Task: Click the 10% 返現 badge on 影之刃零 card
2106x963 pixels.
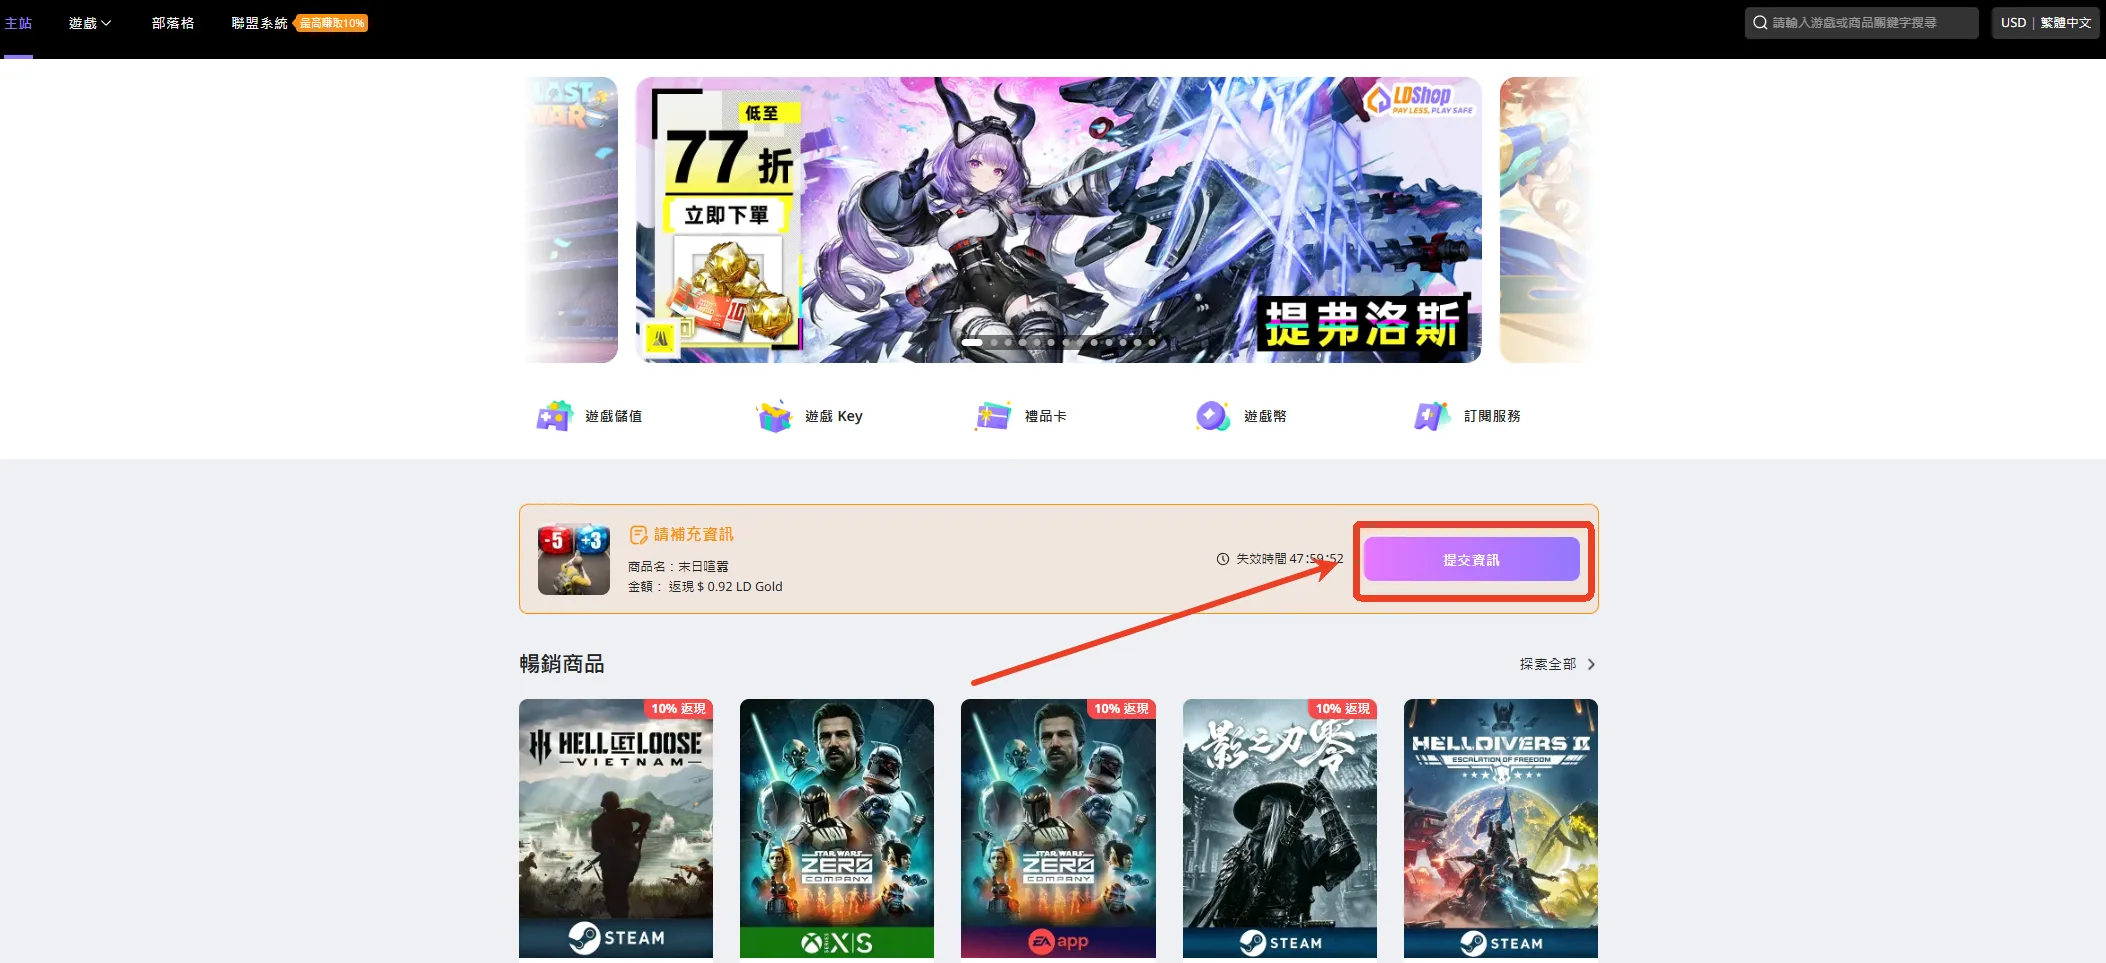Action: (x=1342, y=709)
